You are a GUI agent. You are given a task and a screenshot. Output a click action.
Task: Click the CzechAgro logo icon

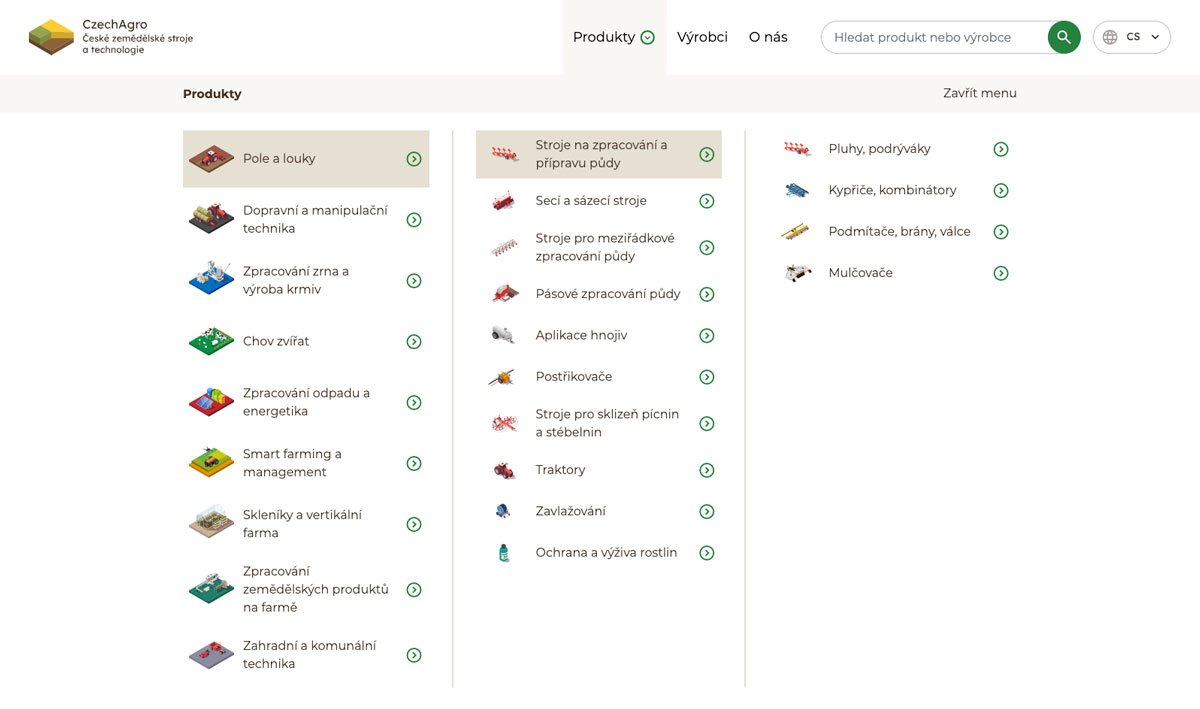(51, 37)
